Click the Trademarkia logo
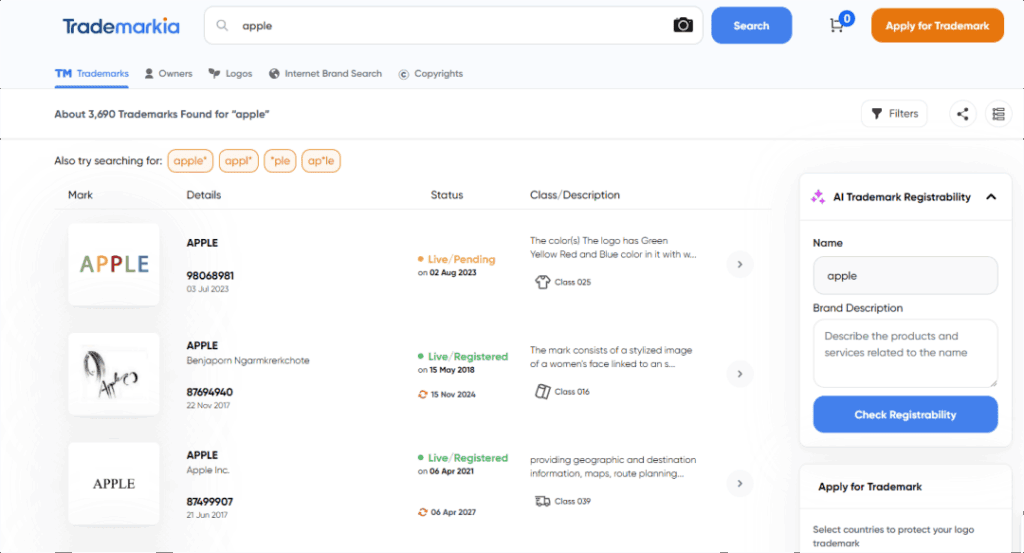 click(x=121, y=26)
